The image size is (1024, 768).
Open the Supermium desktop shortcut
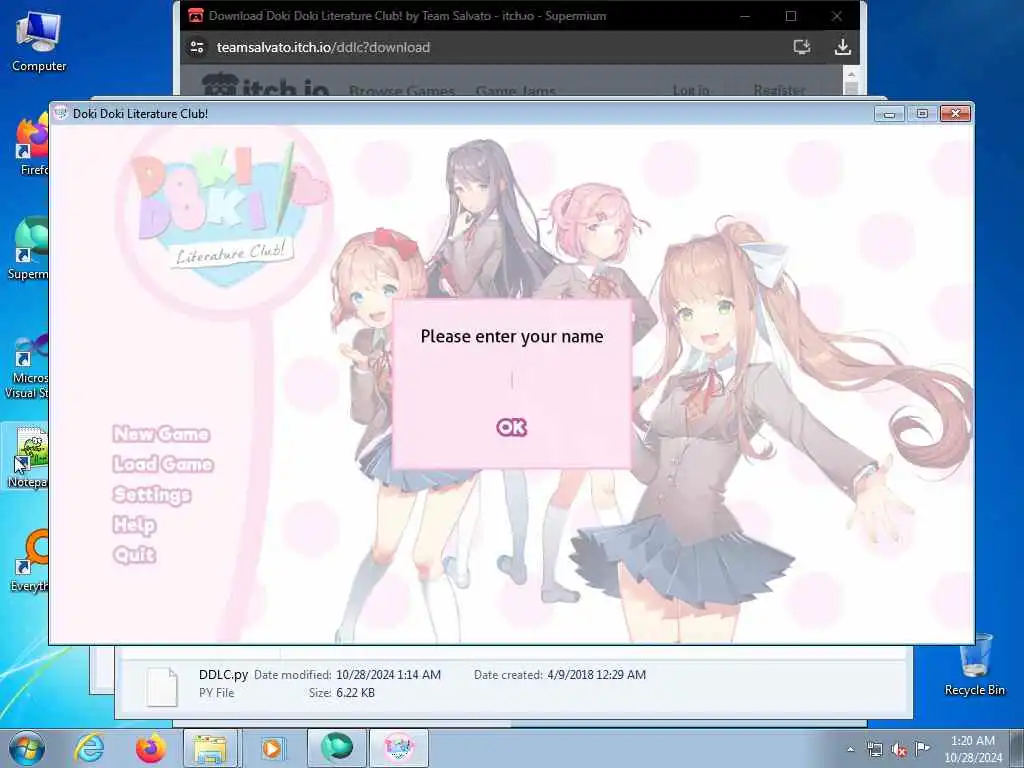(27, 249)
